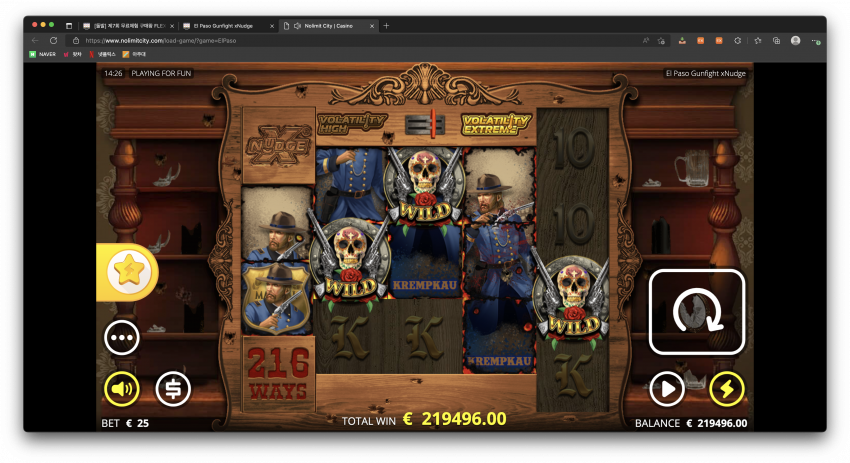The height and width of the screenshot is (463, 850).
Task: Toggle the volatility high/extreme switch
Action: tap(426, 124)
